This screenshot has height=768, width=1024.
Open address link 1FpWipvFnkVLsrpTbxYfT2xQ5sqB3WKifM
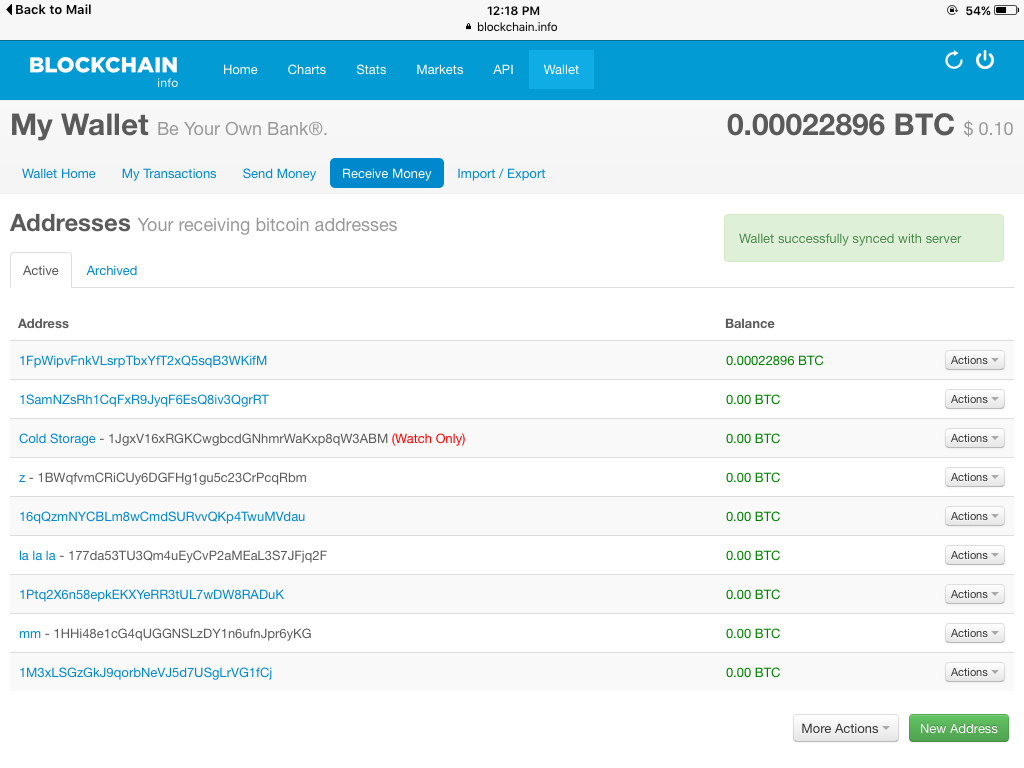coord(143,360)
